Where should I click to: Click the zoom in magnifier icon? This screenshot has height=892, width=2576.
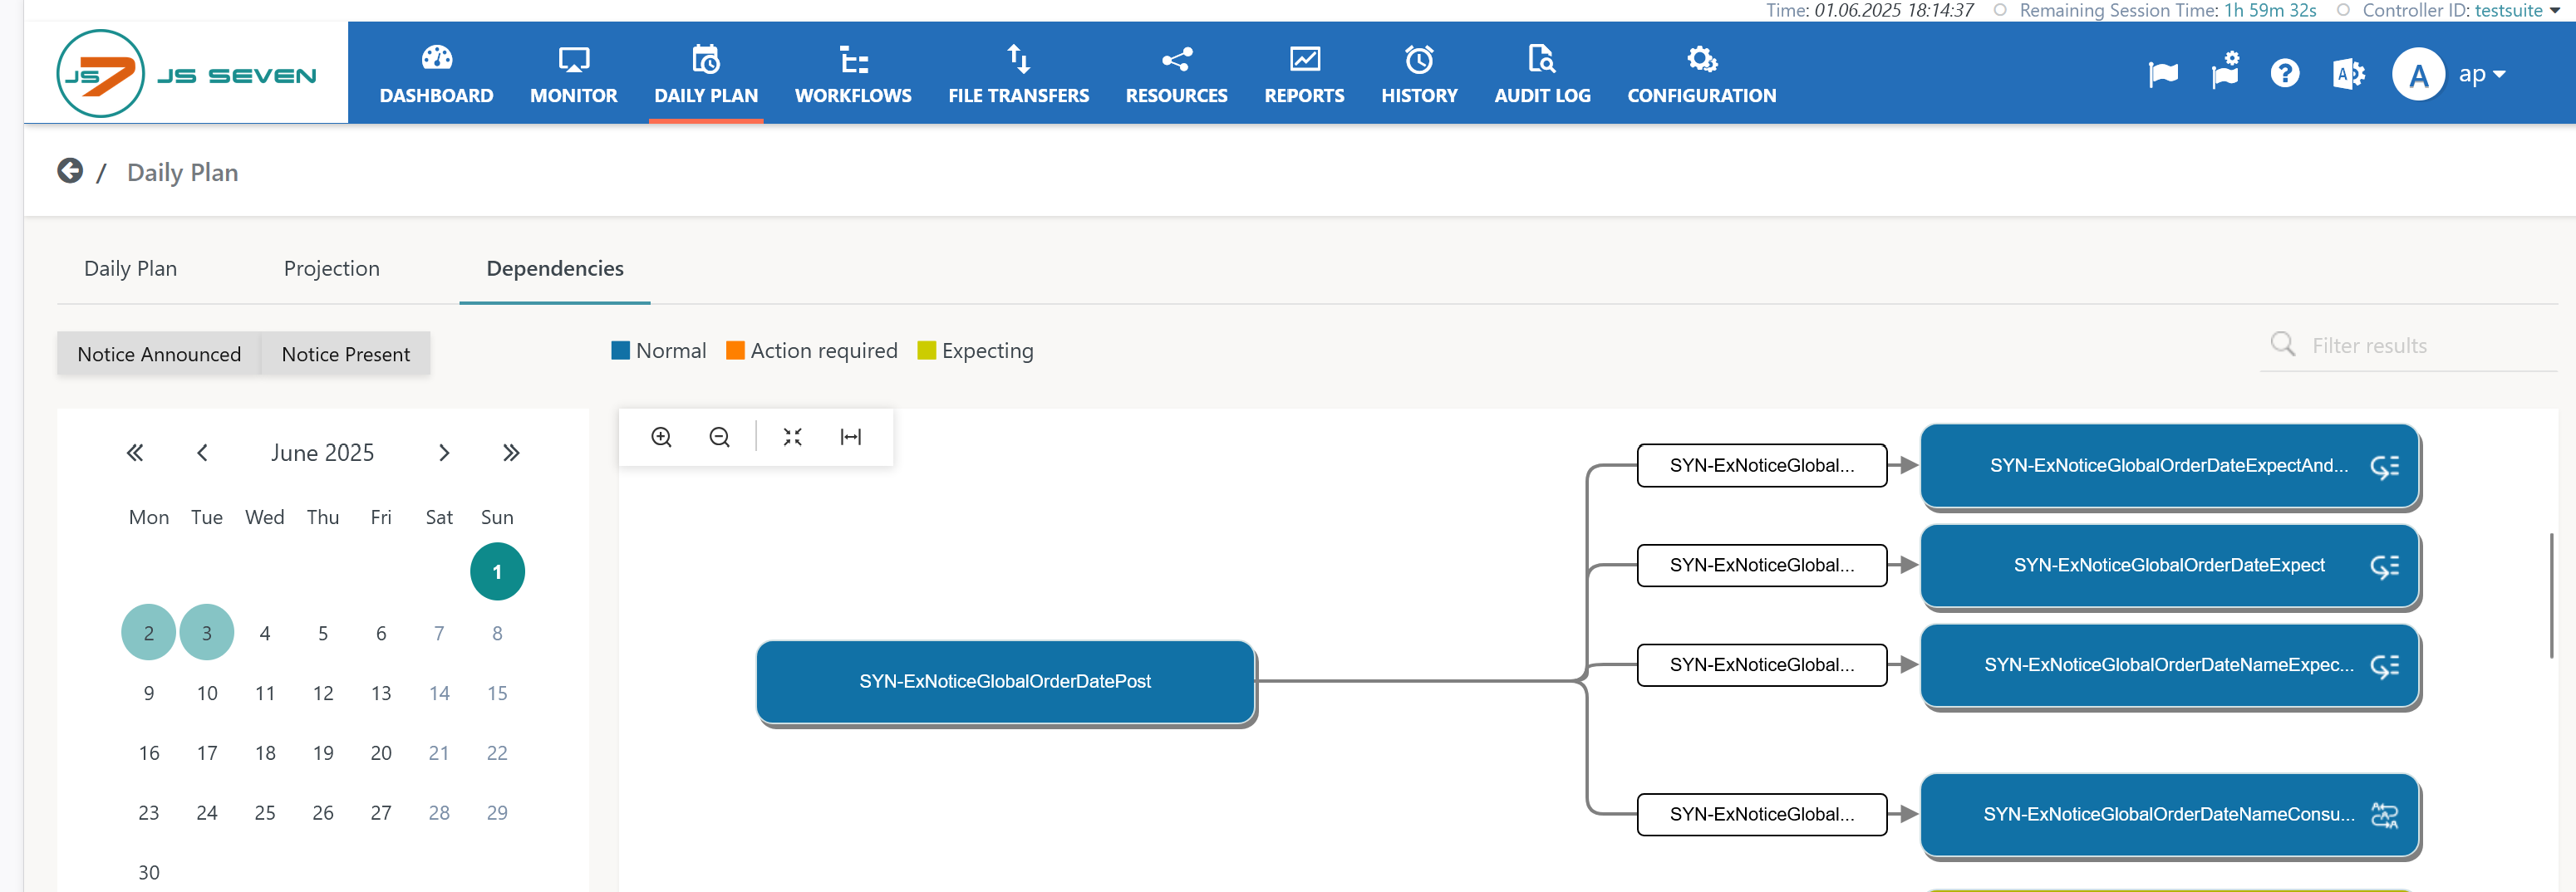[661, 437]
